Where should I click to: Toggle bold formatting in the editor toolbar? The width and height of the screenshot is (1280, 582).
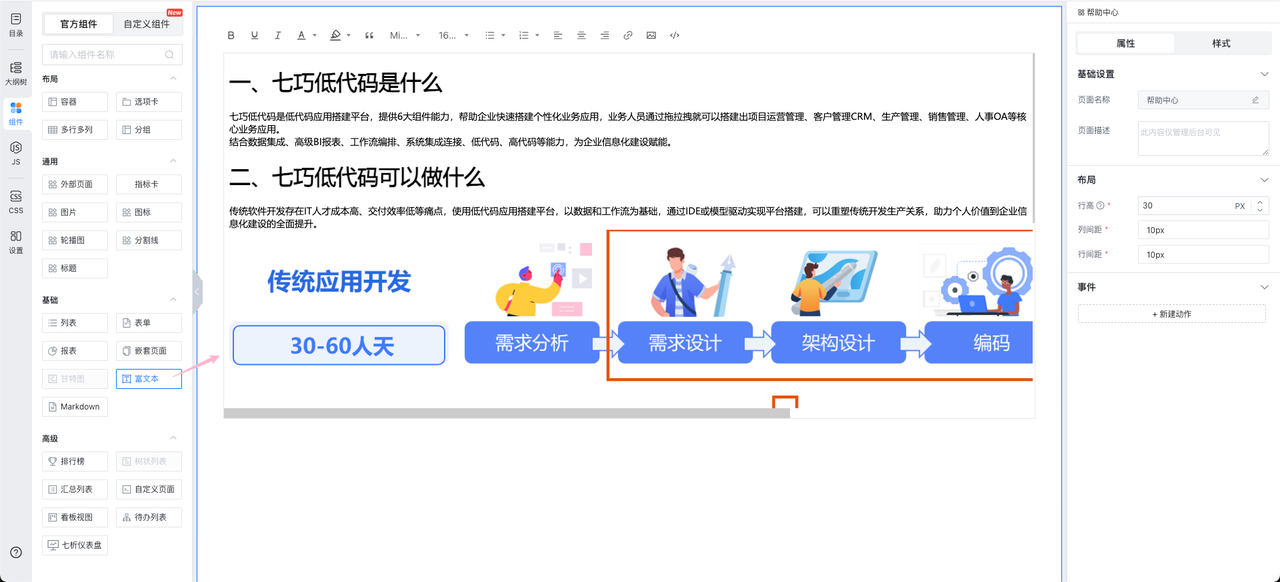pos(231,35)
